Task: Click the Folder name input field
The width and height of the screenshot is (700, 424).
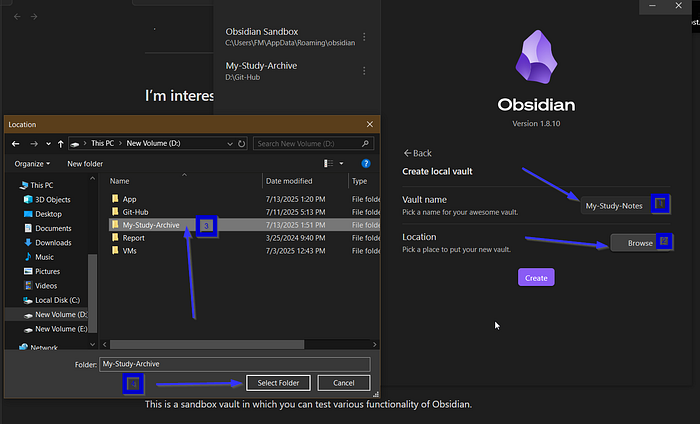Action: pos(235,364)
